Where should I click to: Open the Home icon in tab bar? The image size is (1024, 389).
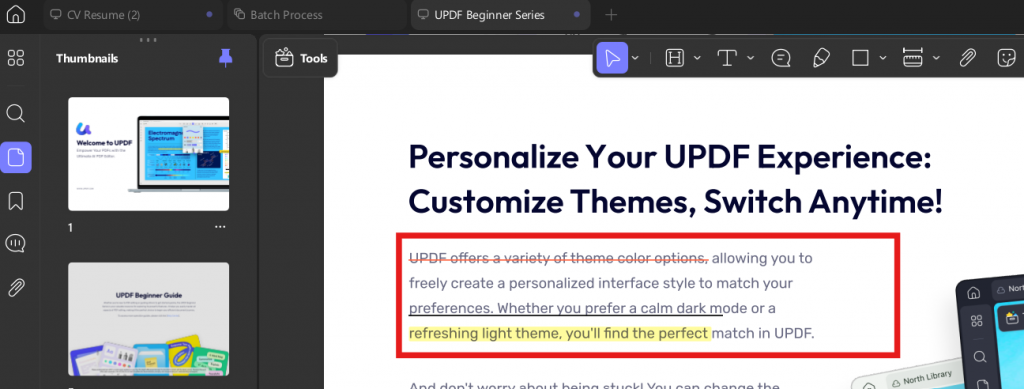tap(16, 14)
